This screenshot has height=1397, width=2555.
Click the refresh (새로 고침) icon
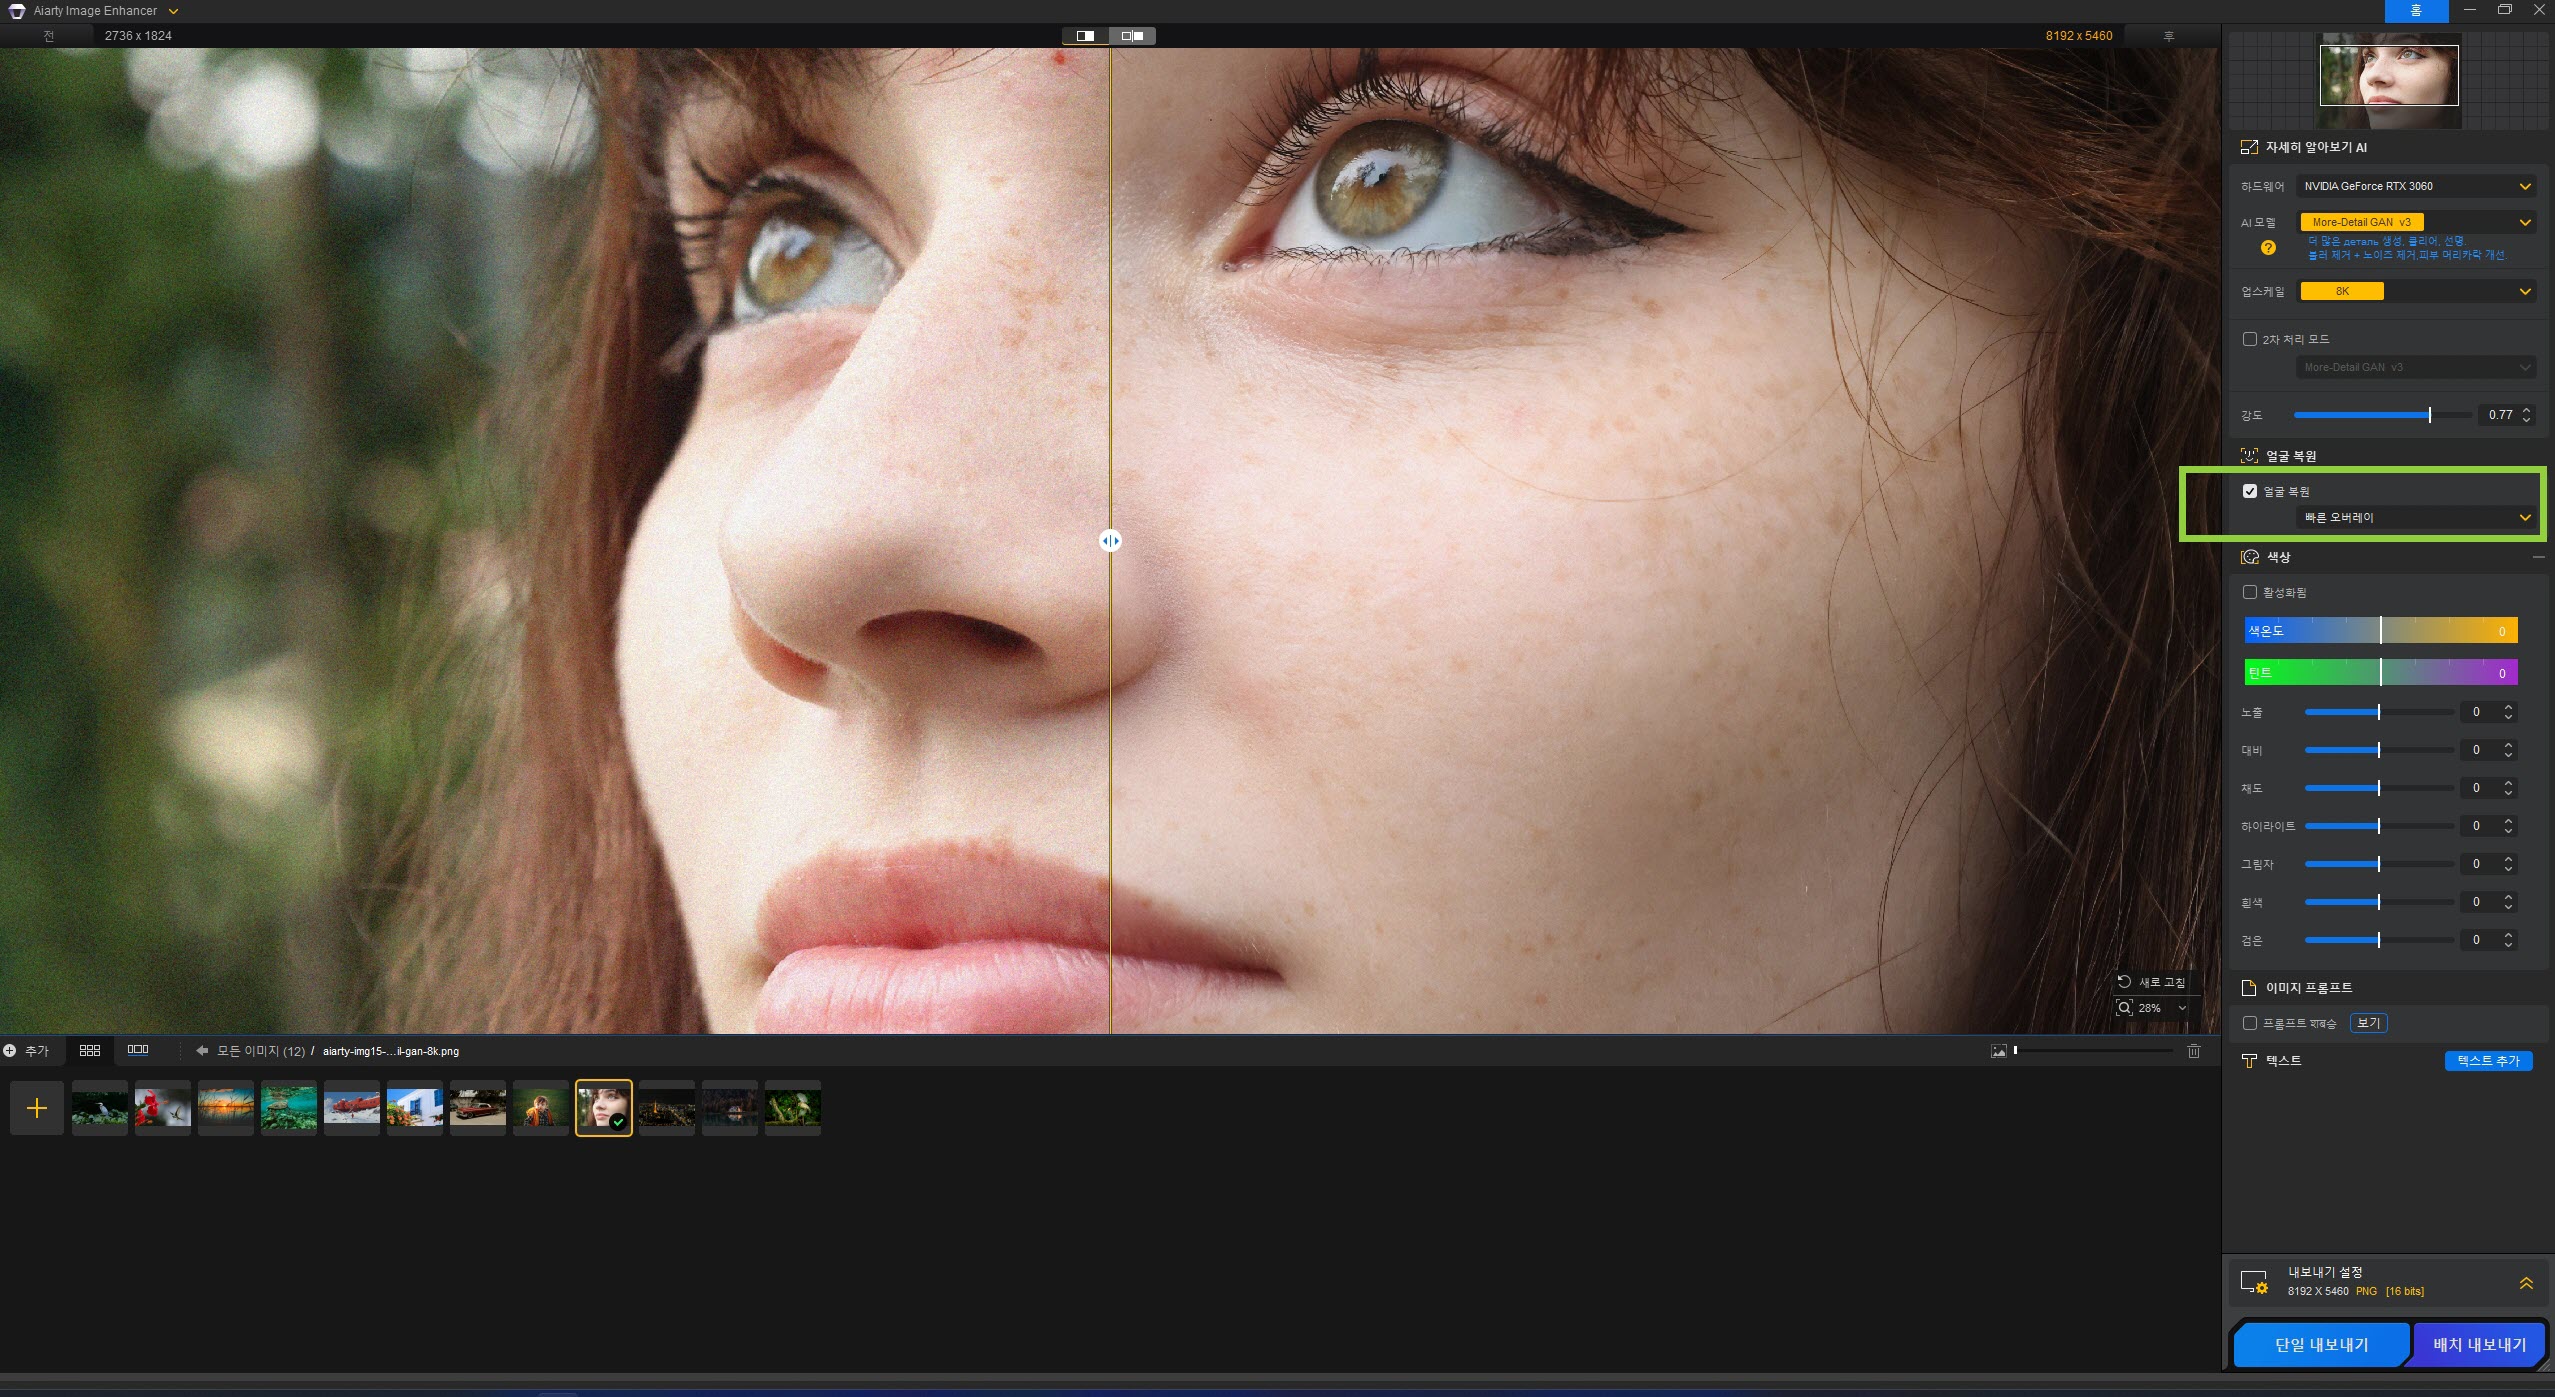pyautogui.click(x=2124, y=982)
